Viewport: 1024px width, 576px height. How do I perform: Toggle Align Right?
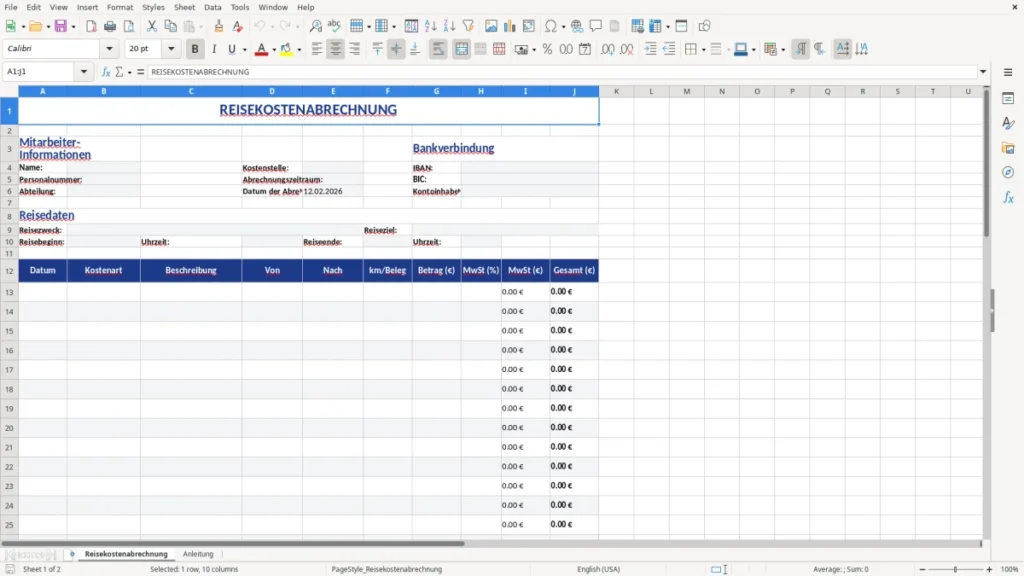pyautogui.click(x=355, y=49)
